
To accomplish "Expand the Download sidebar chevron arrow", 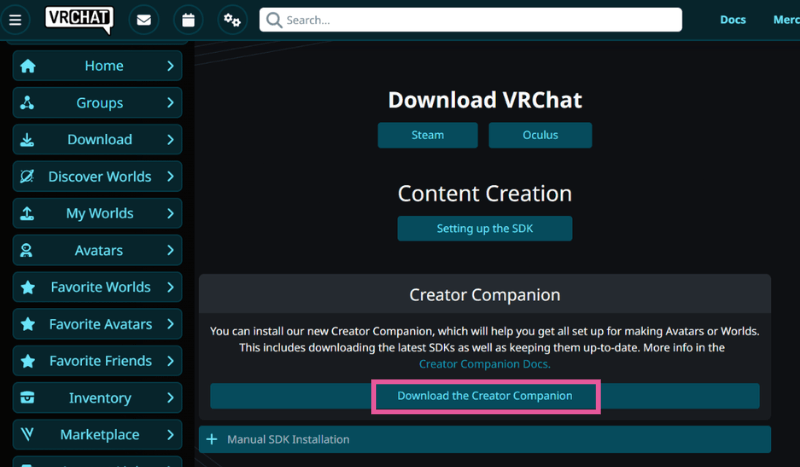I will click(x=170, y=140).
